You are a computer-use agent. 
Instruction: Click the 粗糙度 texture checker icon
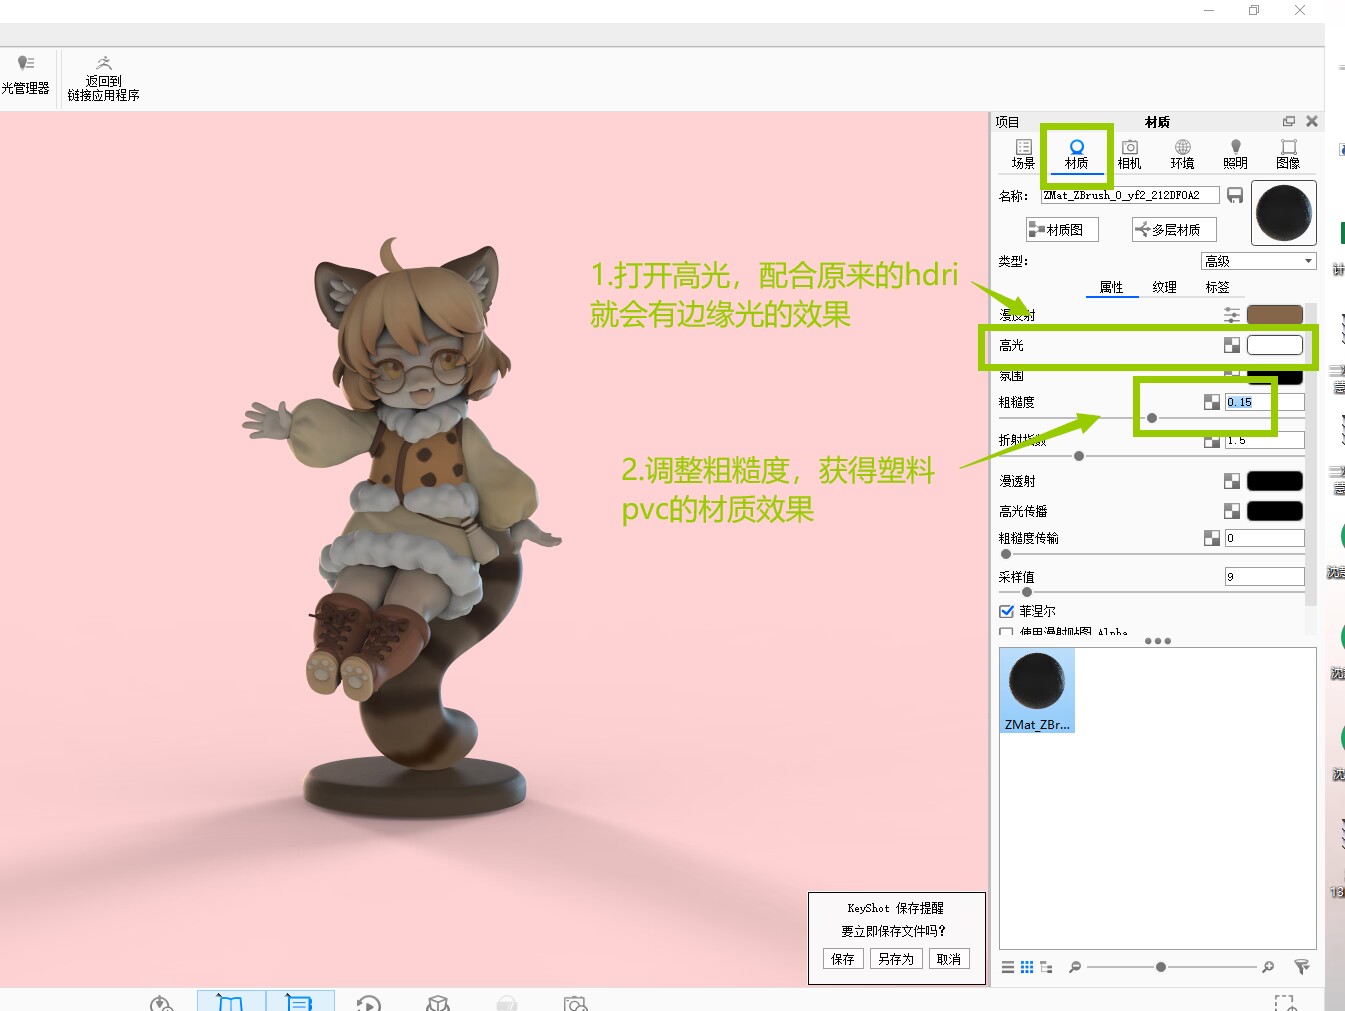pos(1212,402)
